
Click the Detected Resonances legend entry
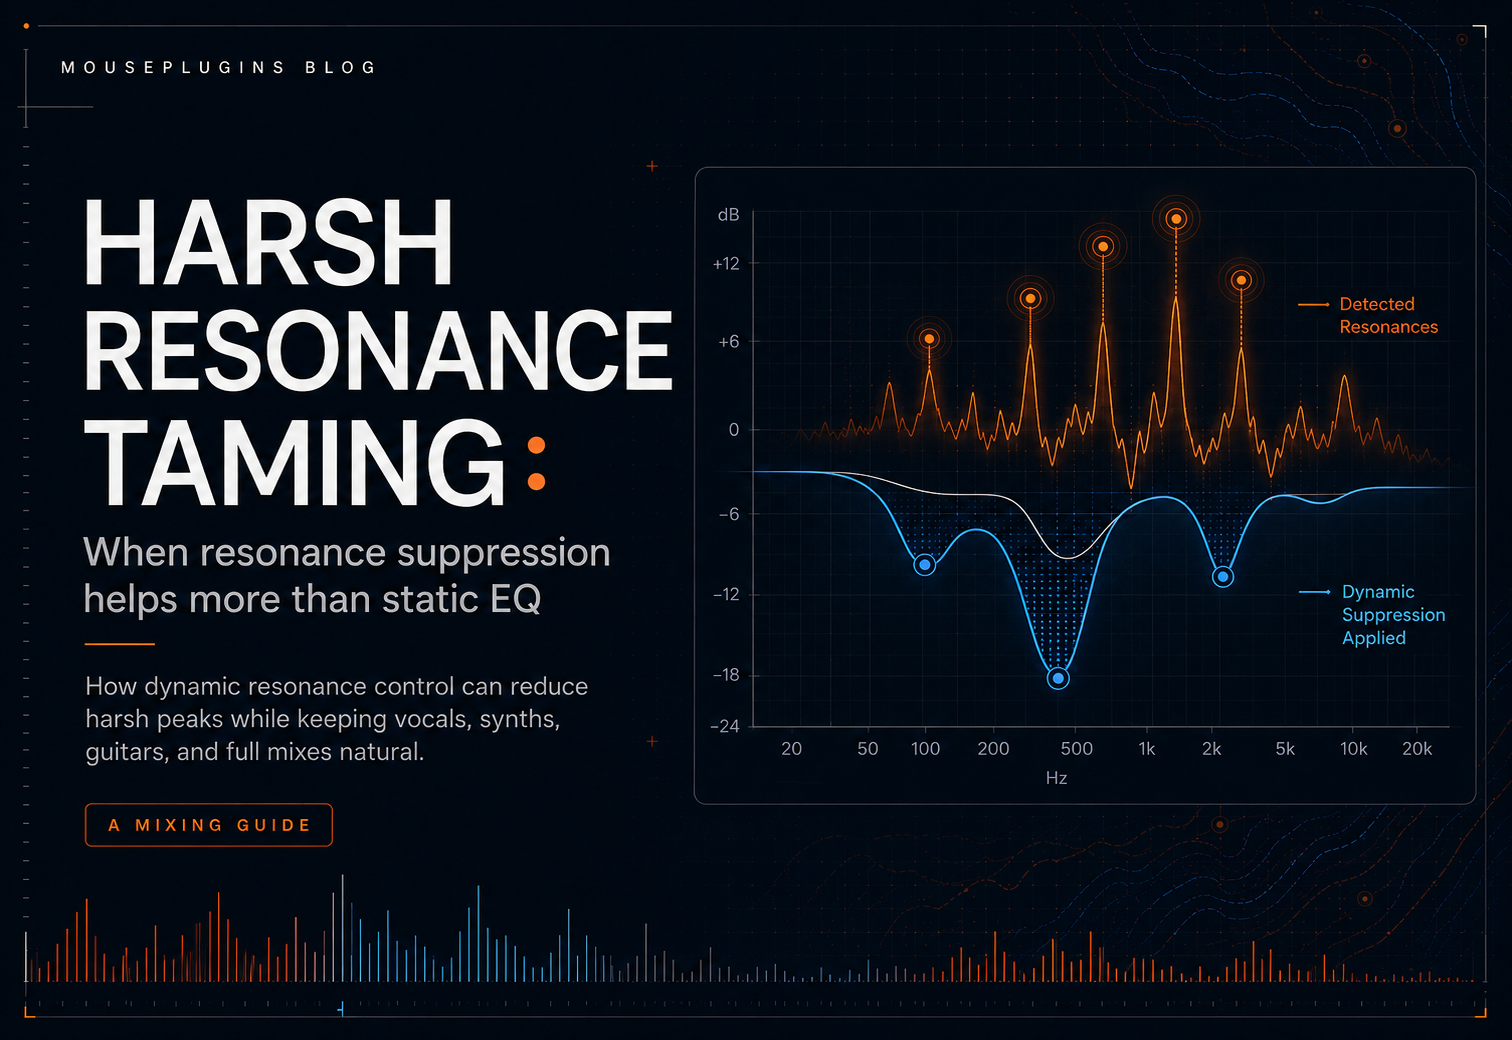(x=1369, y=315)
